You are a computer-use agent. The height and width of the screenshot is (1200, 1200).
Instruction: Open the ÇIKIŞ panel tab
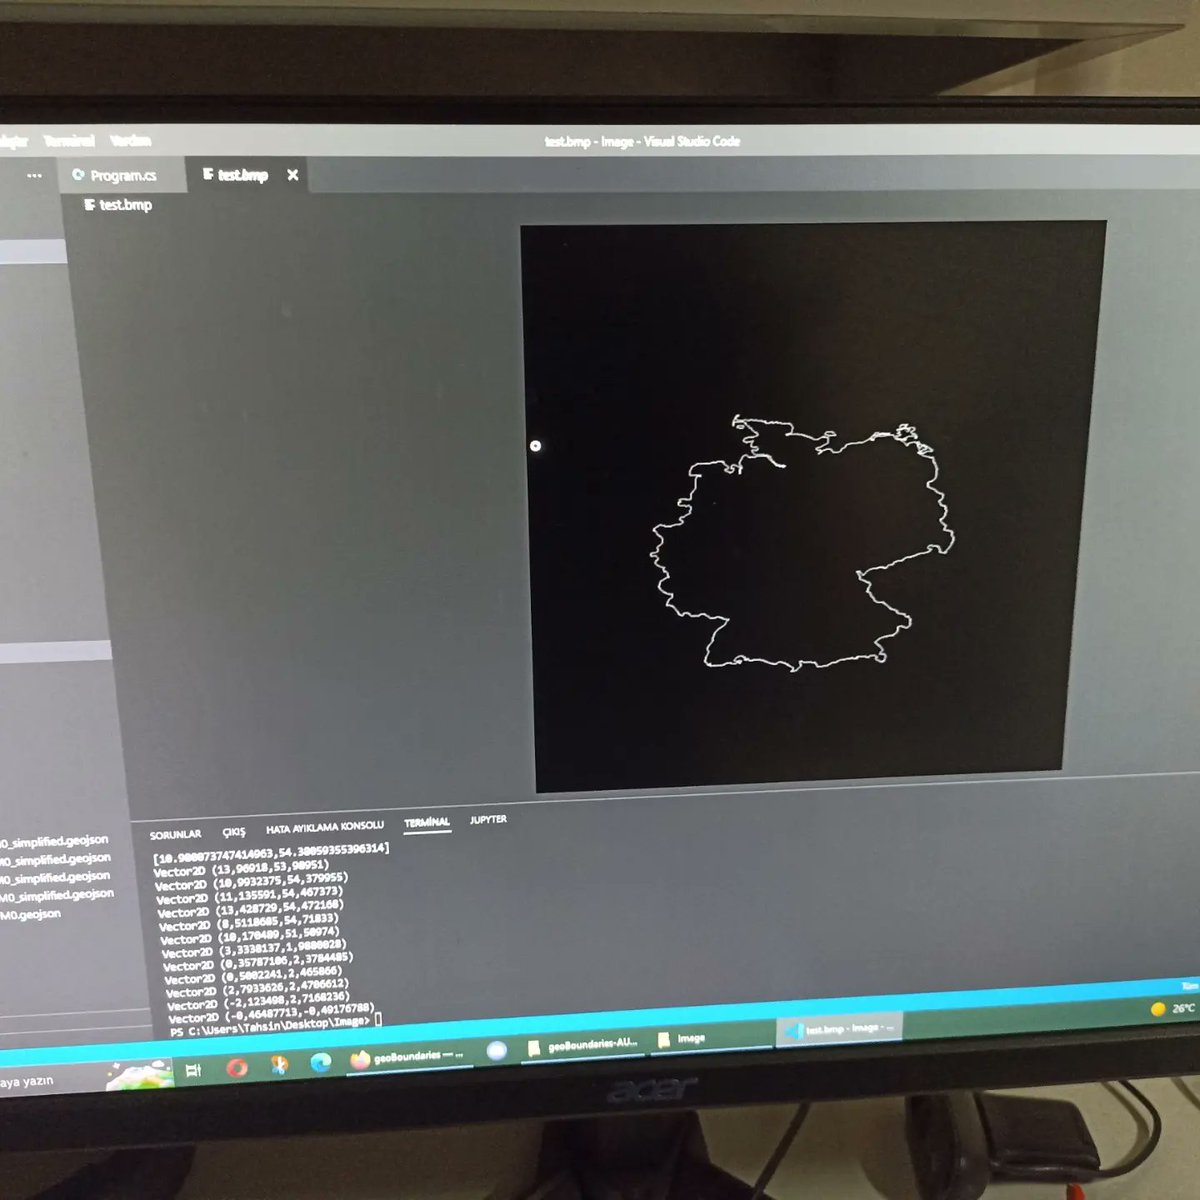coord(234,832)
